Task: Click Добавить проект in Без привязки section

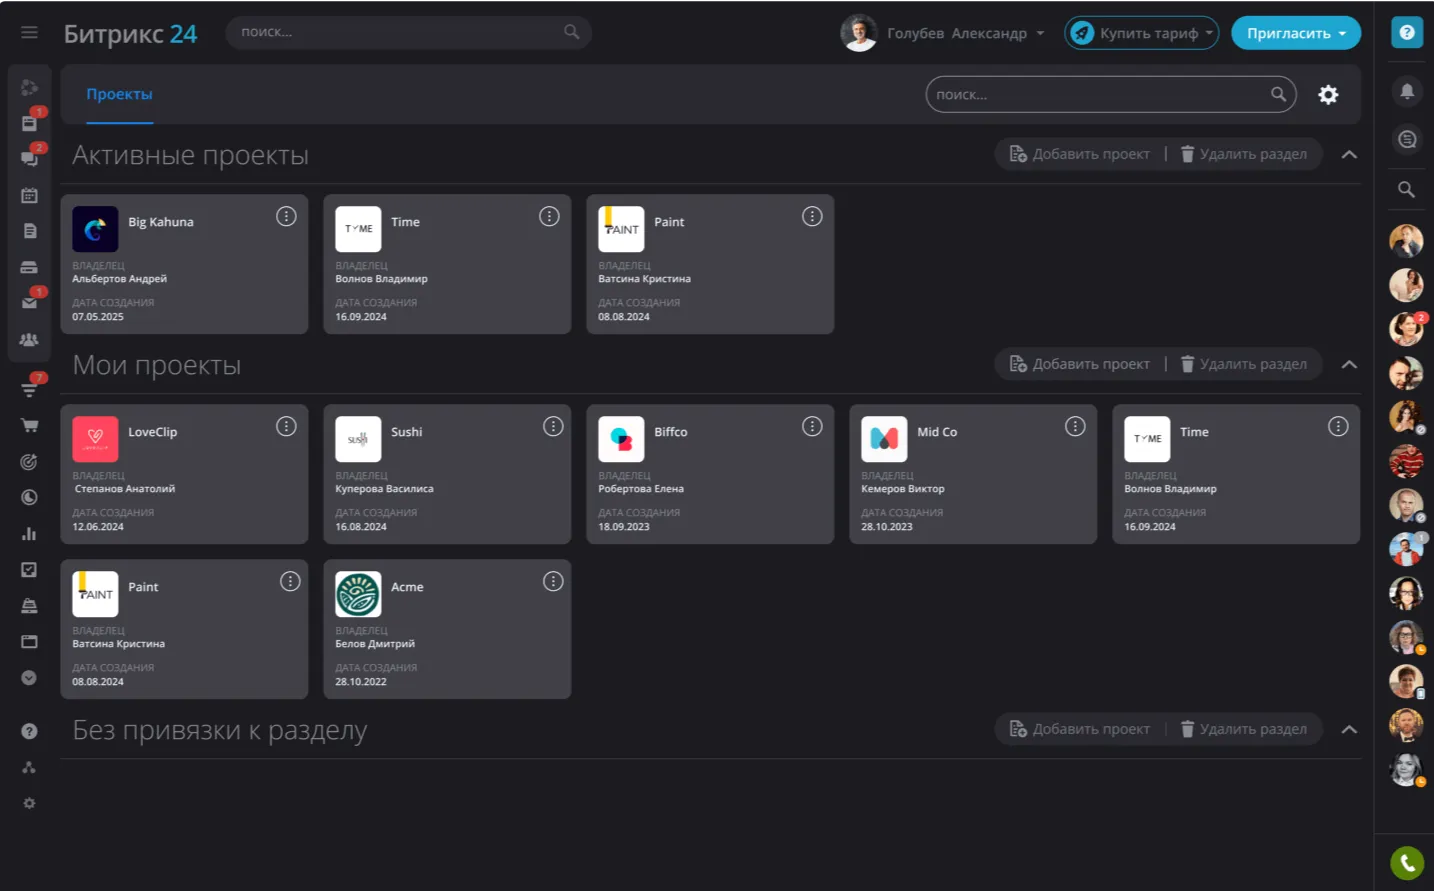Action: click(x=1080, y=729)
